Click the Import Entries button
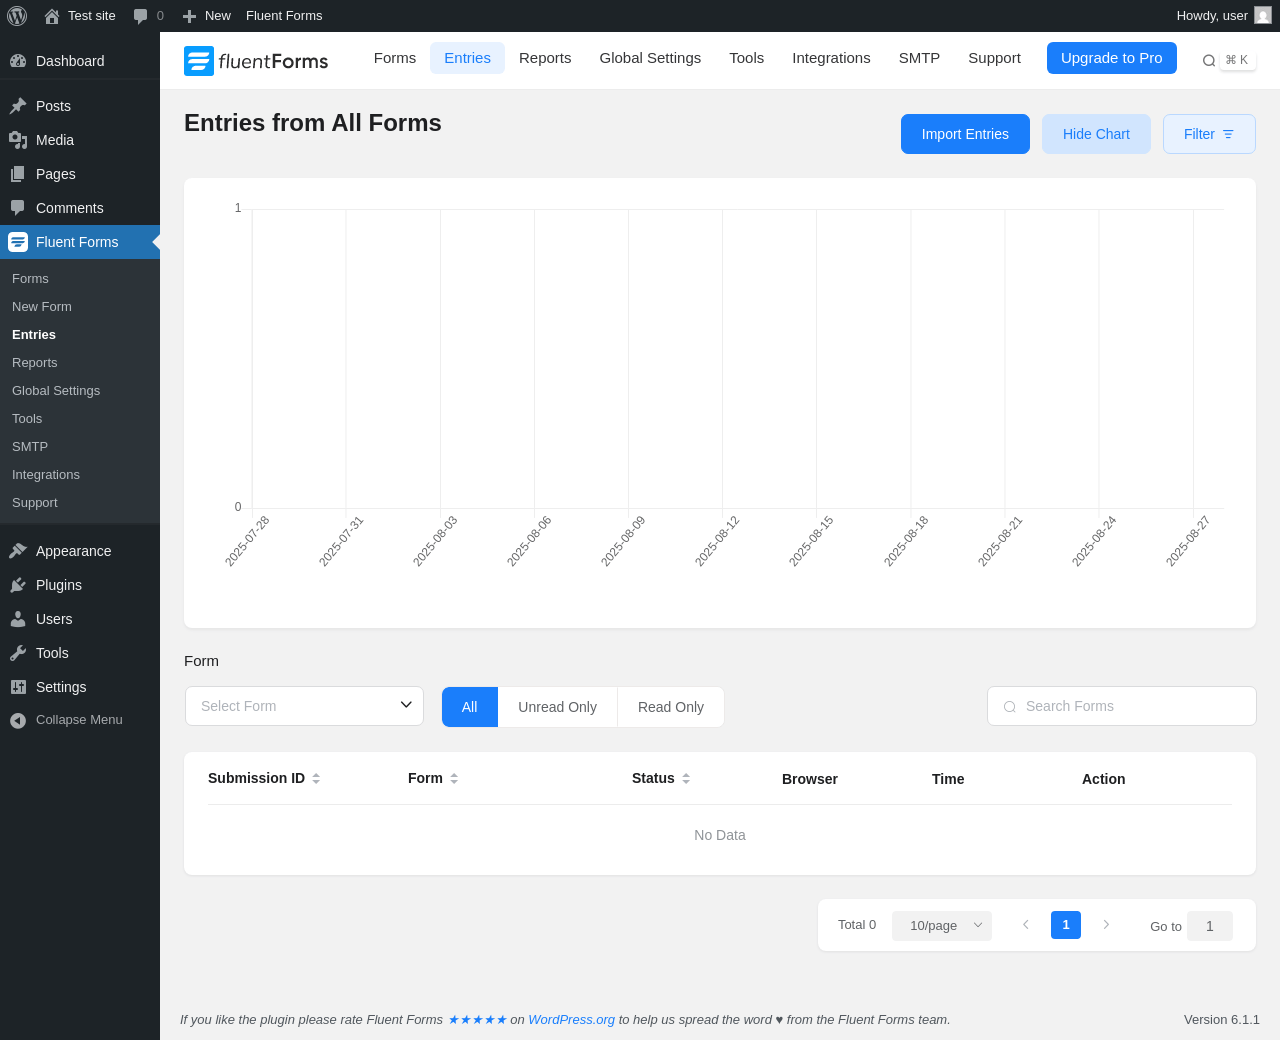The width and height of the screenshot is (1280, 1040). point(965,134)
